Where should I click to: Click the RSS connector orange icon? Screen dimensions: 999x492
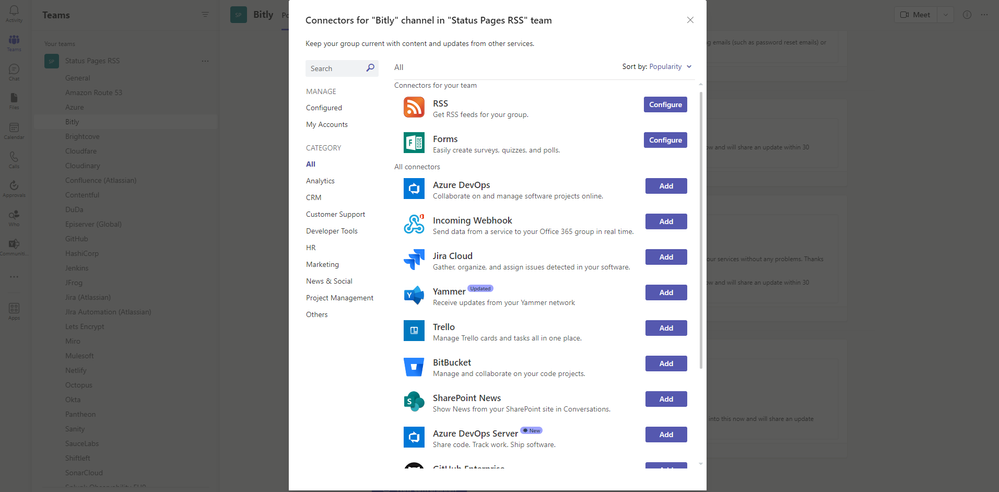click(x=414, y=107)
